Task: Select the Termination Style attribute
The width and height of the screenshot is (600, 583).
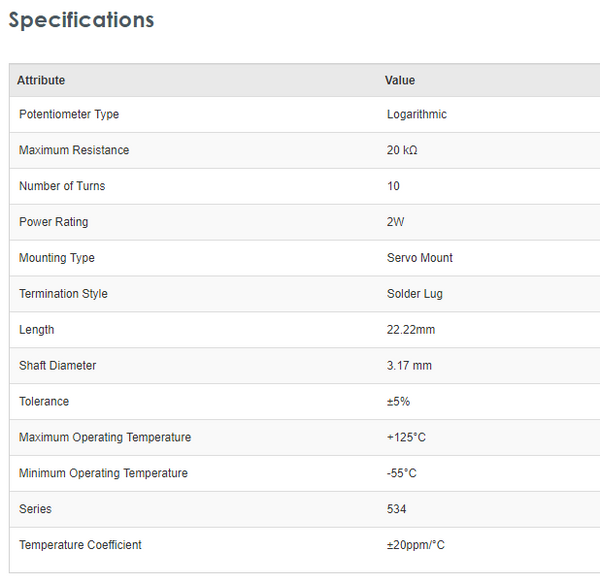Action: pos(63,294)
